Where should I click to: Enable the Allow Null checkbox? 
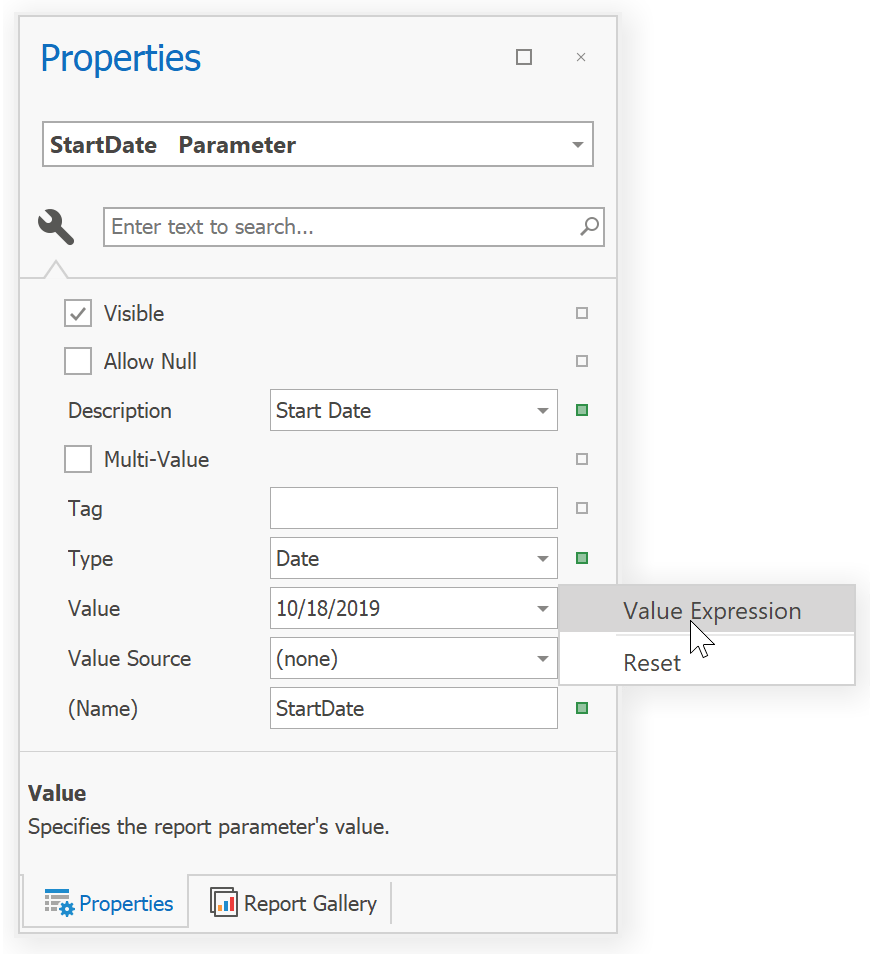78,361
